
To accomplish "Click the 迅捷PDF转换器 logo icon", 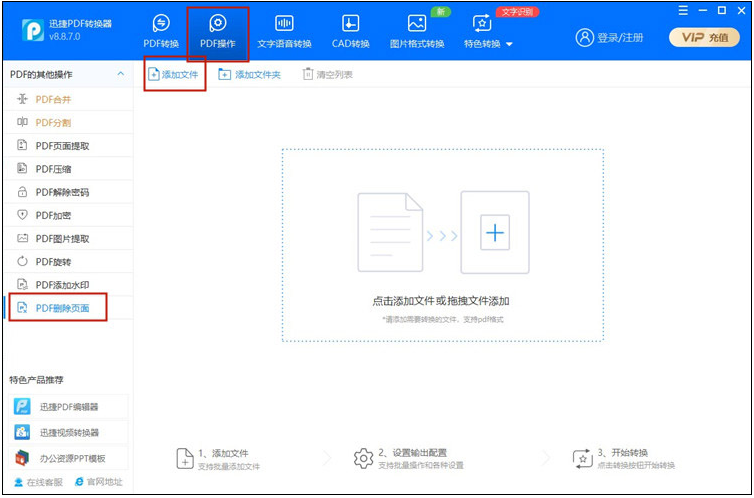I will click(x=33, y=30).
